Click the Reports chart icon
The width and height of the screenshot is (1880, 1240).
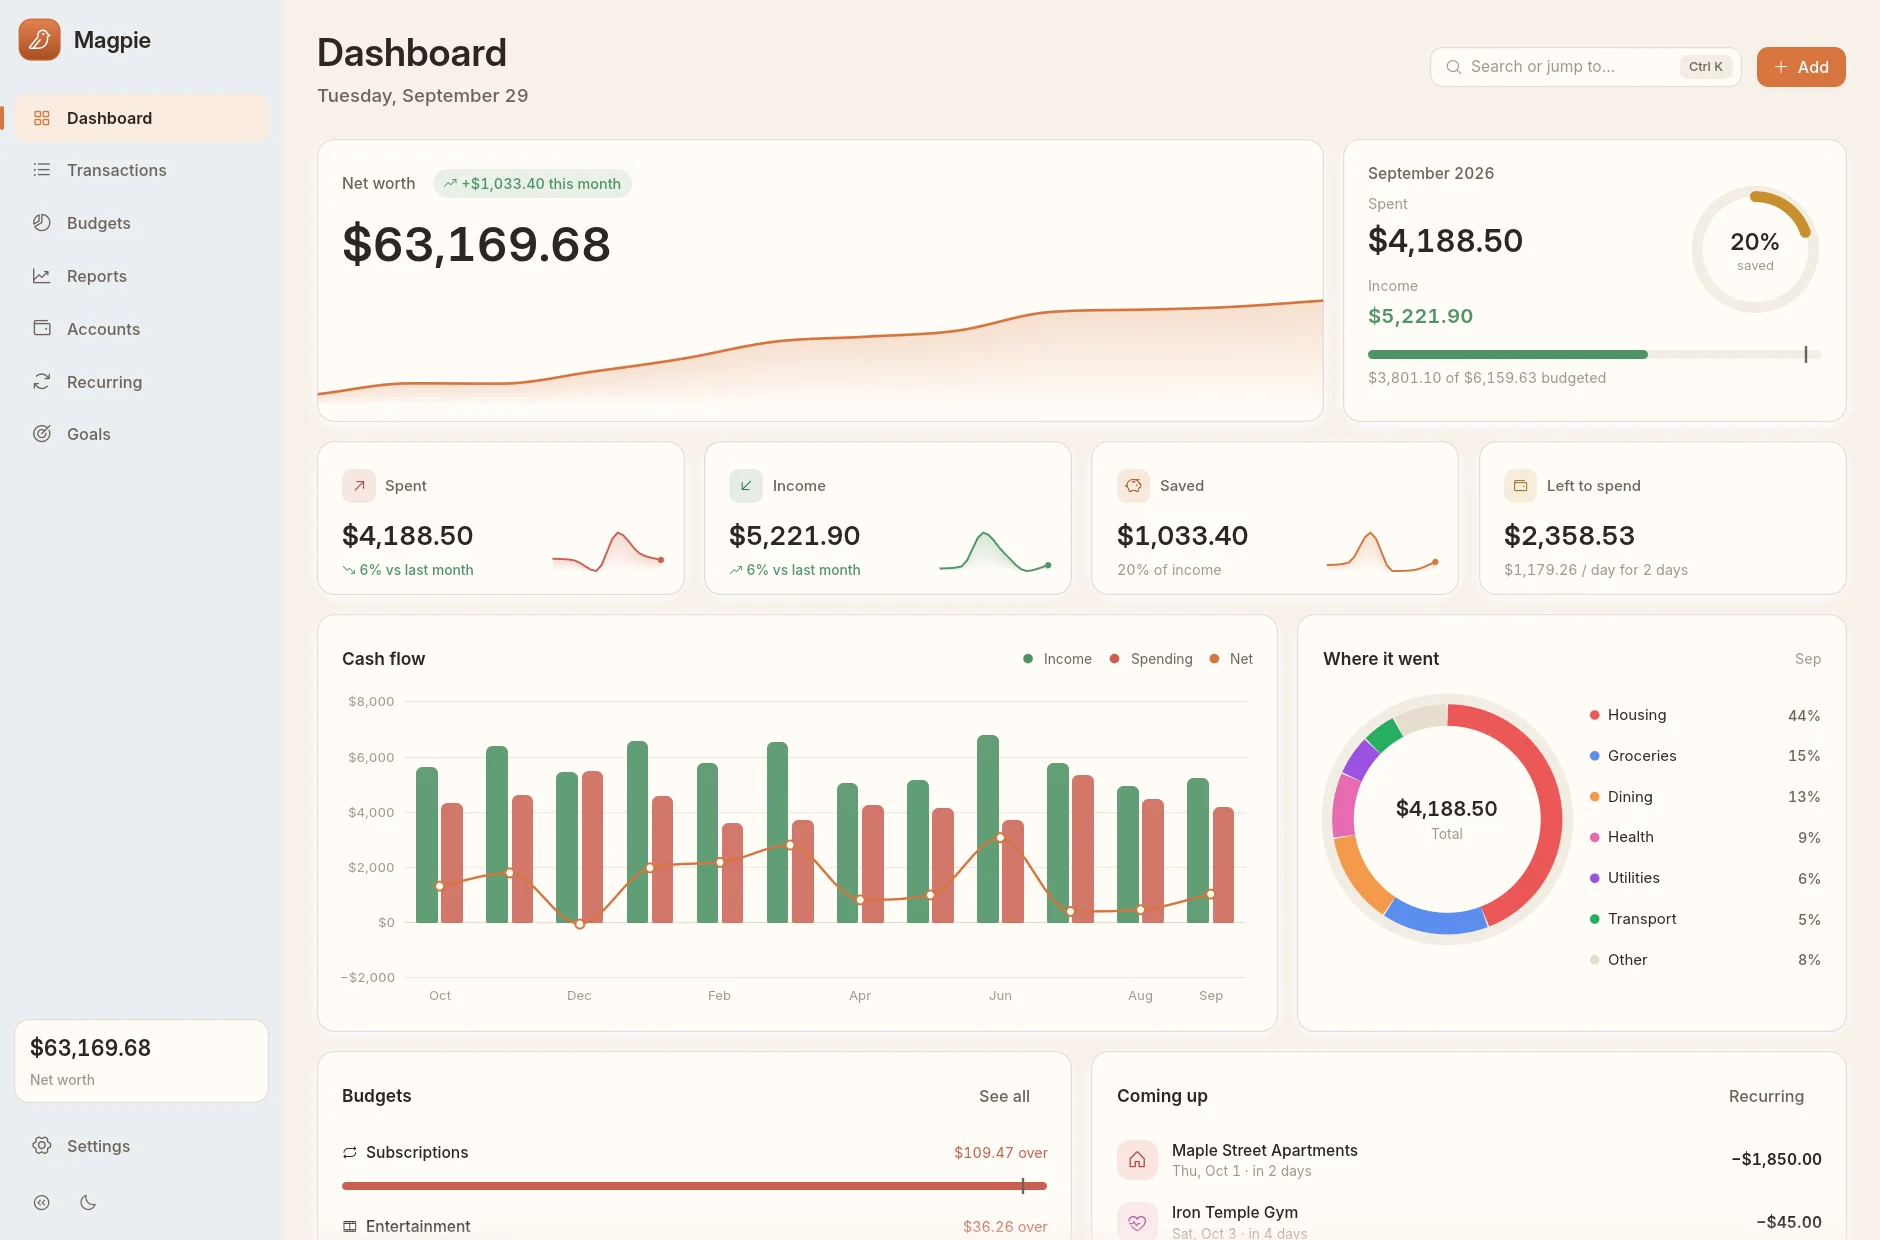42,276
